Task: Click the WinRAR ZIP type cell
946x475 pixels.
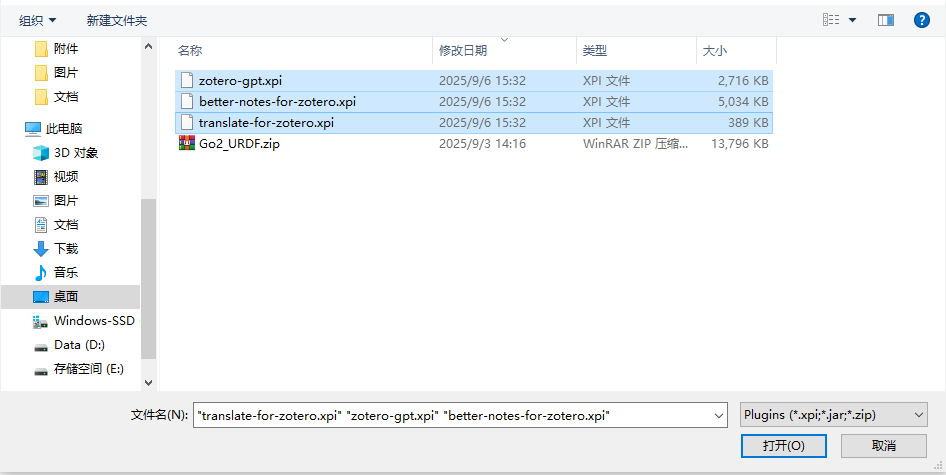Action: point(635,144)
